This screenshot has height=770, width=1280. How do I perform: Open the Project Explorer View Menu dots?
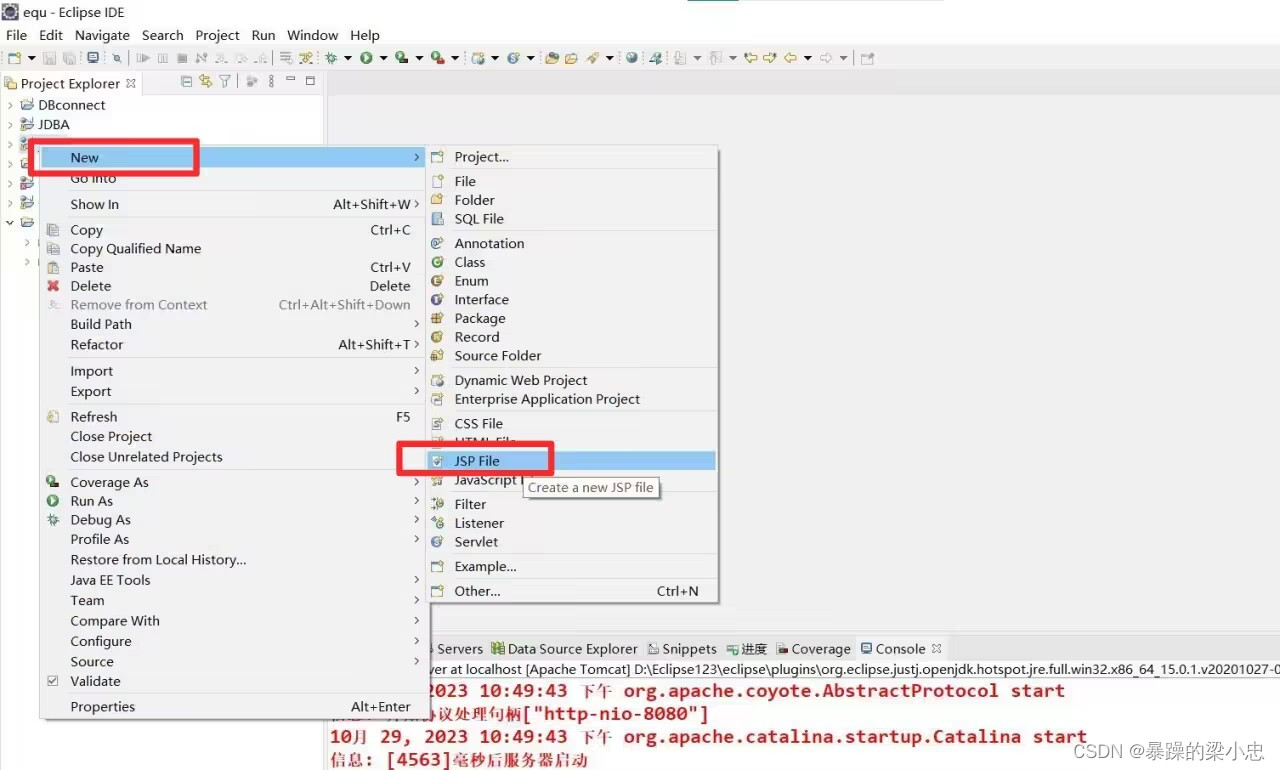tap(271, 81)
